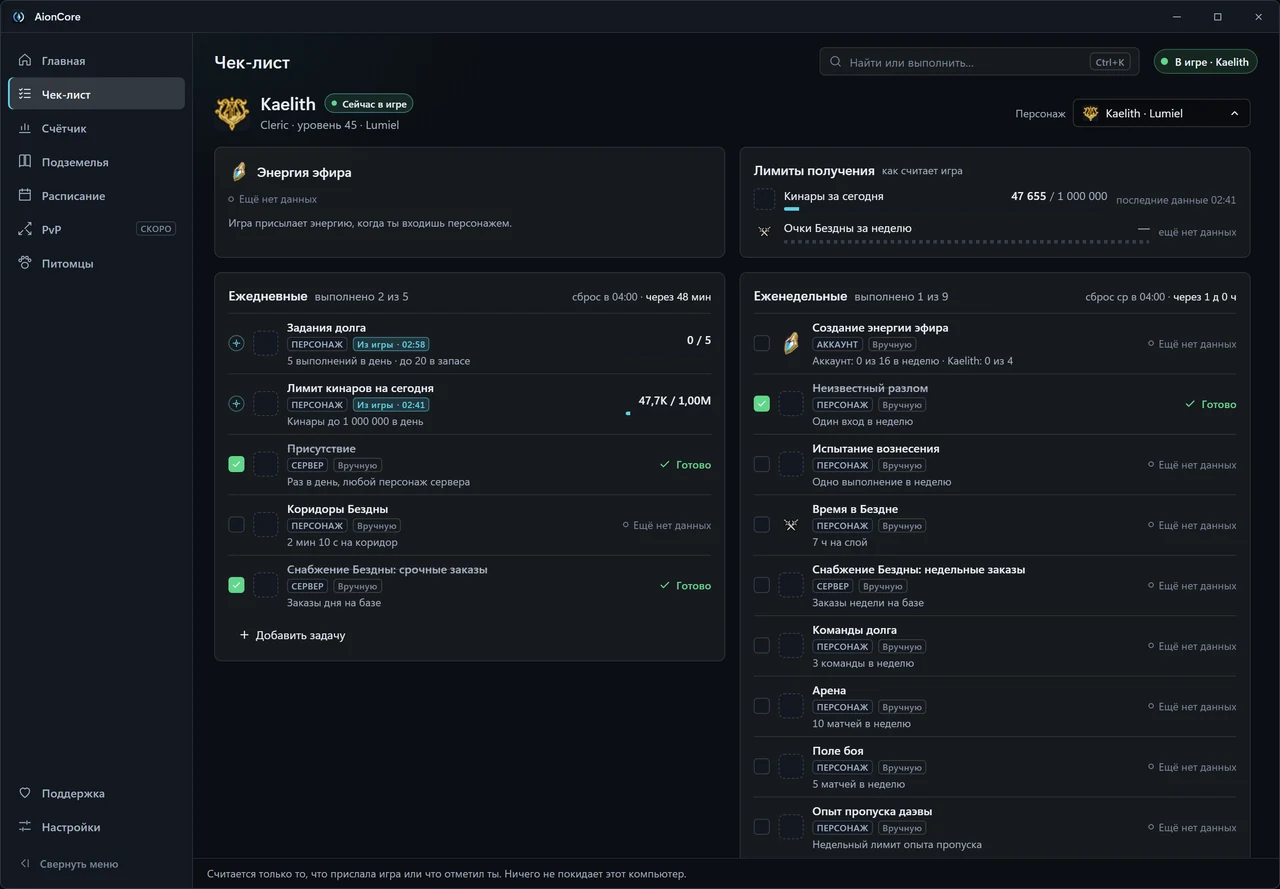Collapse the sidebar with Свернуть меню
Viewport: 1280px width, 889px height.
tap(68, 864)
